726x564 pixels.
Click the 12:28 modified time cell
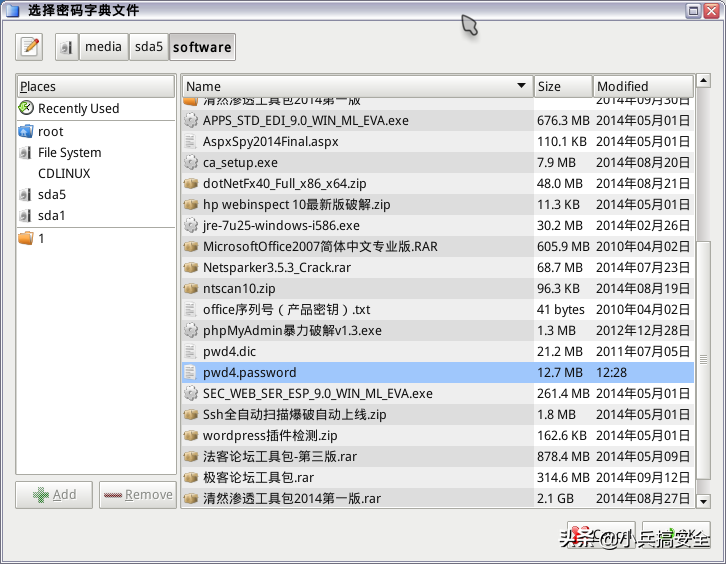coord(611,372)
